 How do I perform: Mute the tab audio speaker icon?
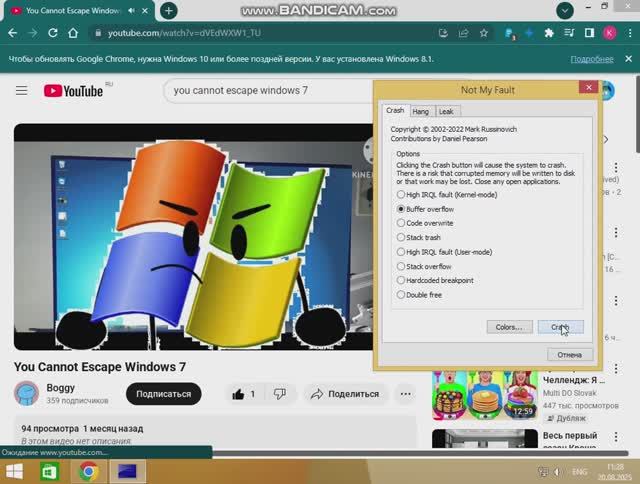point(131,11)
